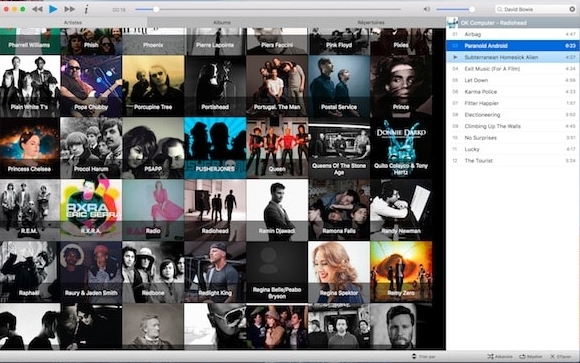Toggle Aléatoire shuffle mode
This screenshot has height=363, width=580.
[500, 356]
